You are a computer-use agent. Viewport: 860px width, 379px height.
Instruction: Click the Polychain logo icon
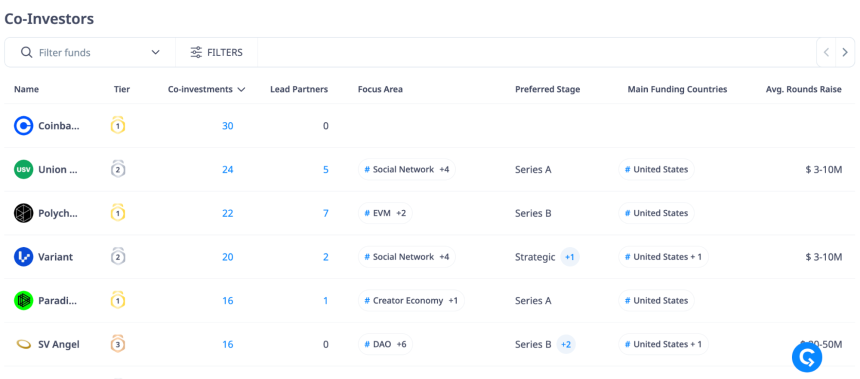[24, 213]
